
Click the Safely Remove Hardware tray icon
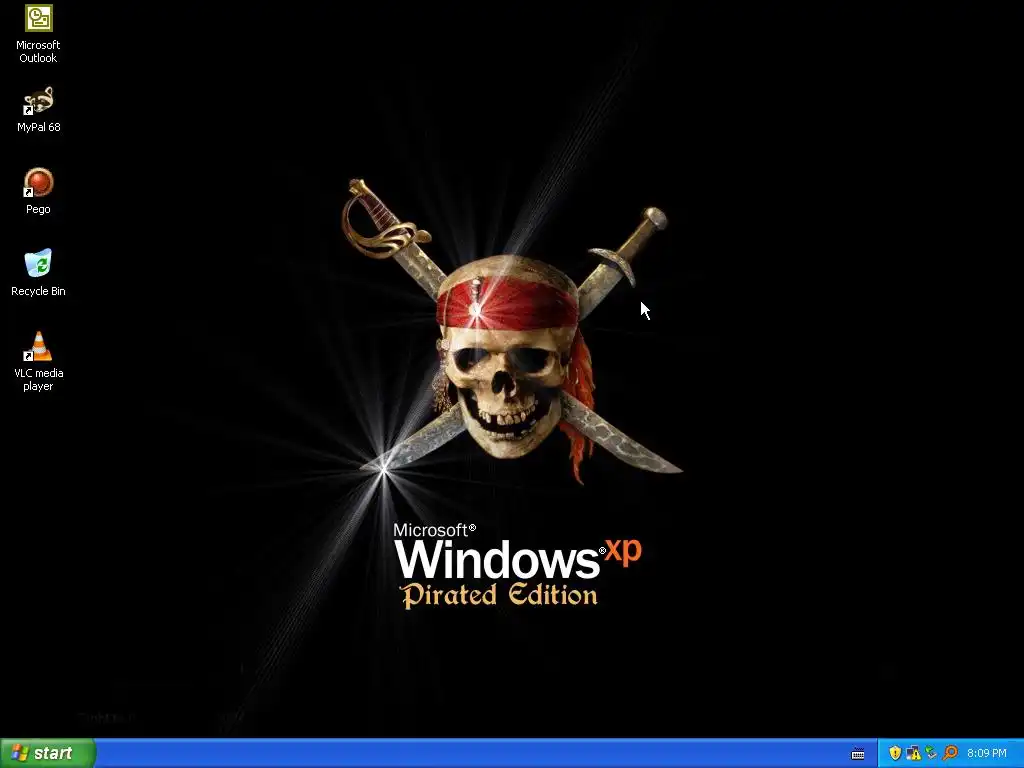[931, 753]
